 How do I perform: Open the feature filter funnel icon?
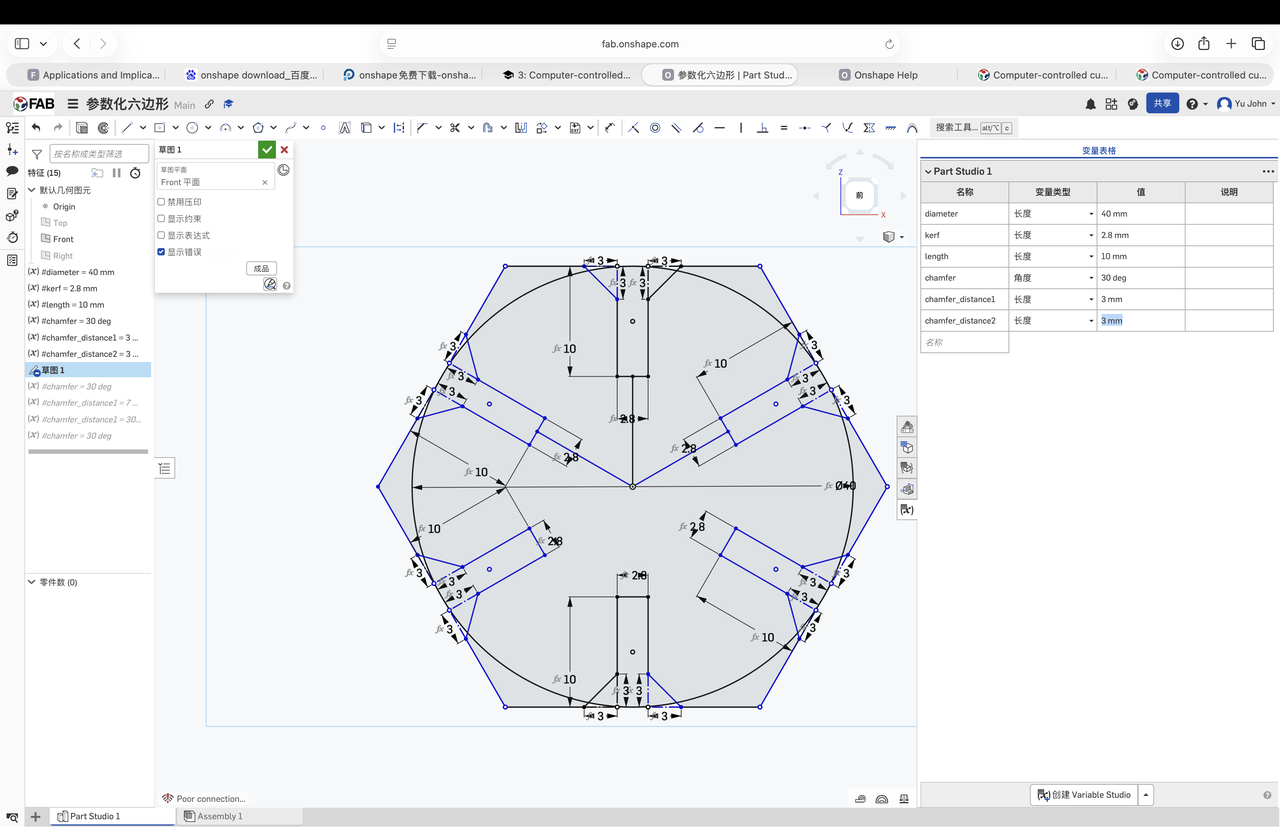(37, 154)
